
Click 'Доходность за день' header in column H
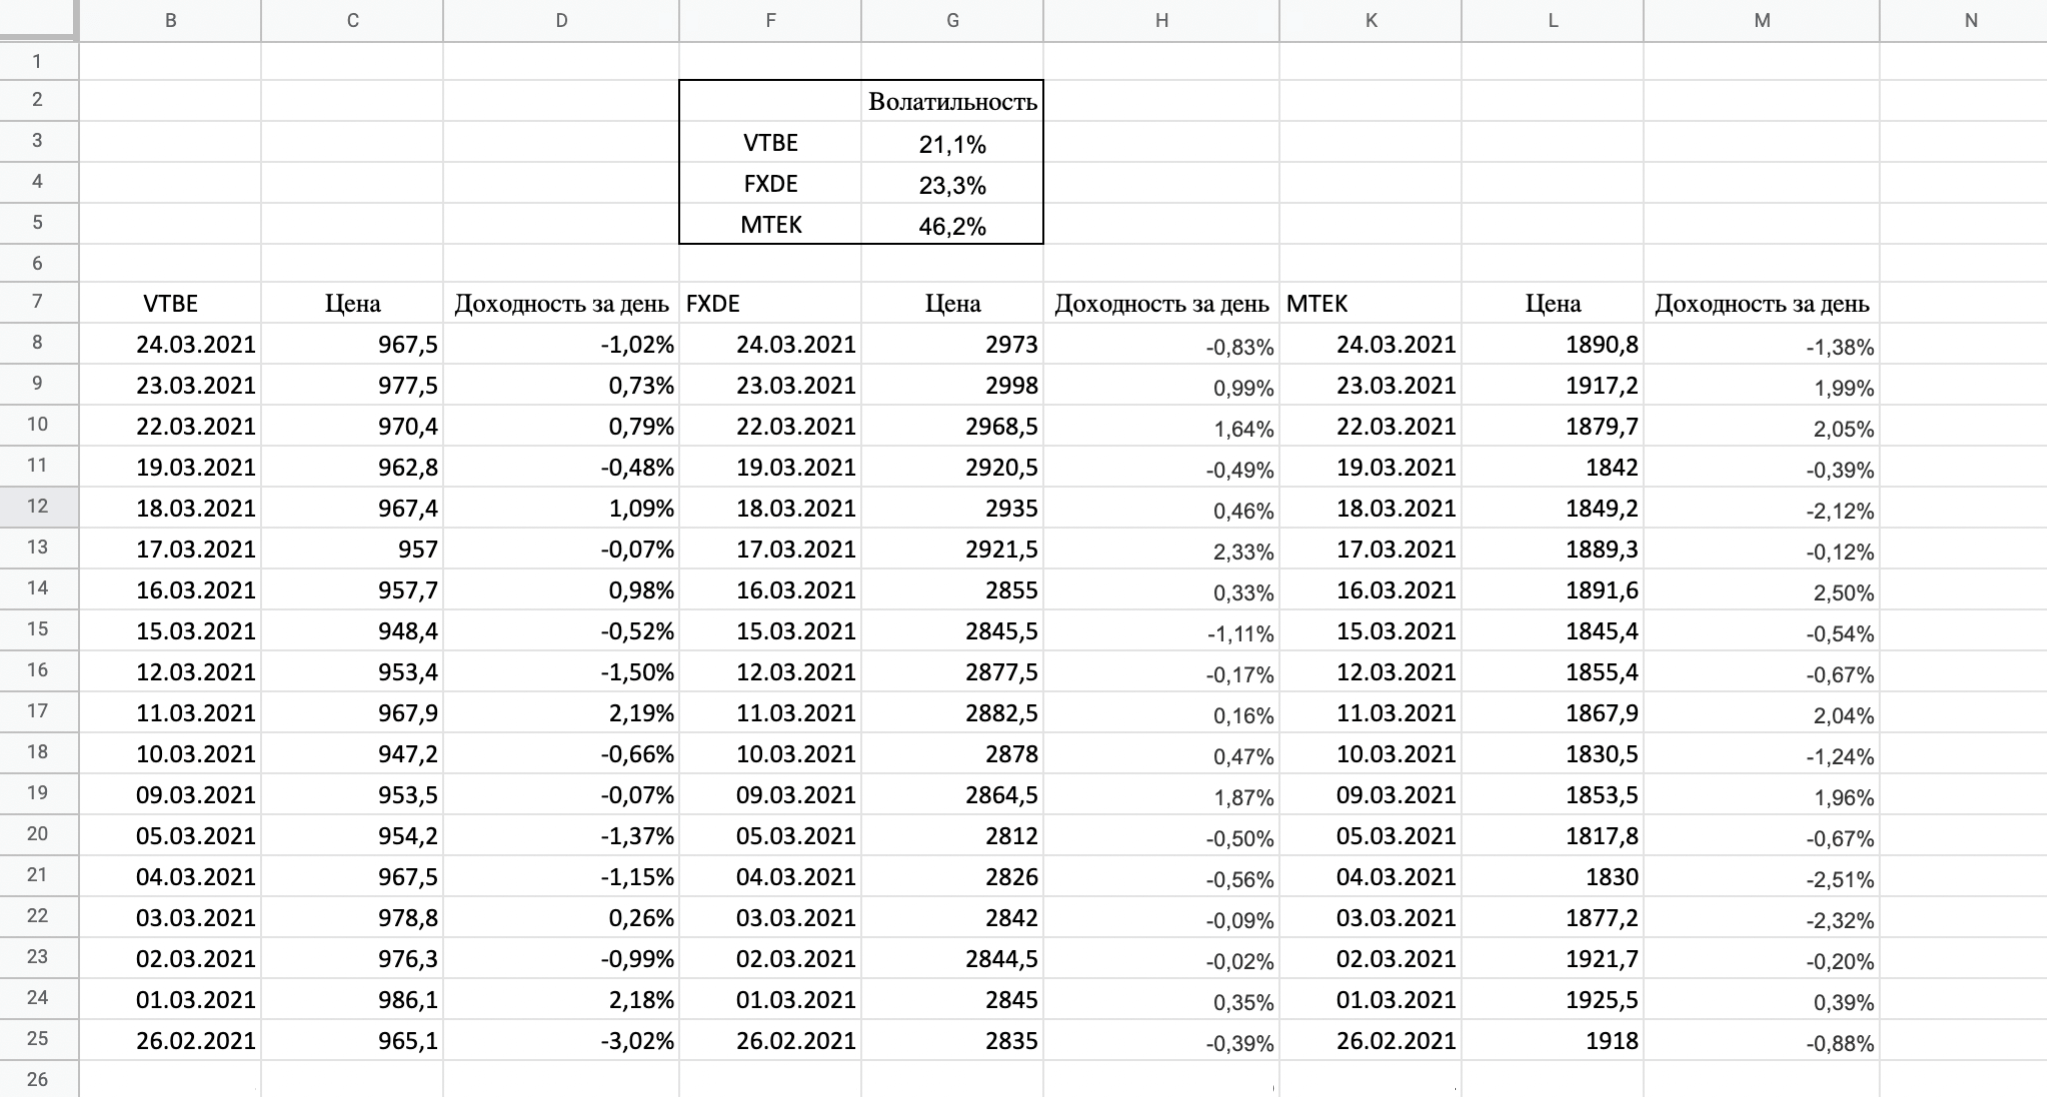[1161, 303]
